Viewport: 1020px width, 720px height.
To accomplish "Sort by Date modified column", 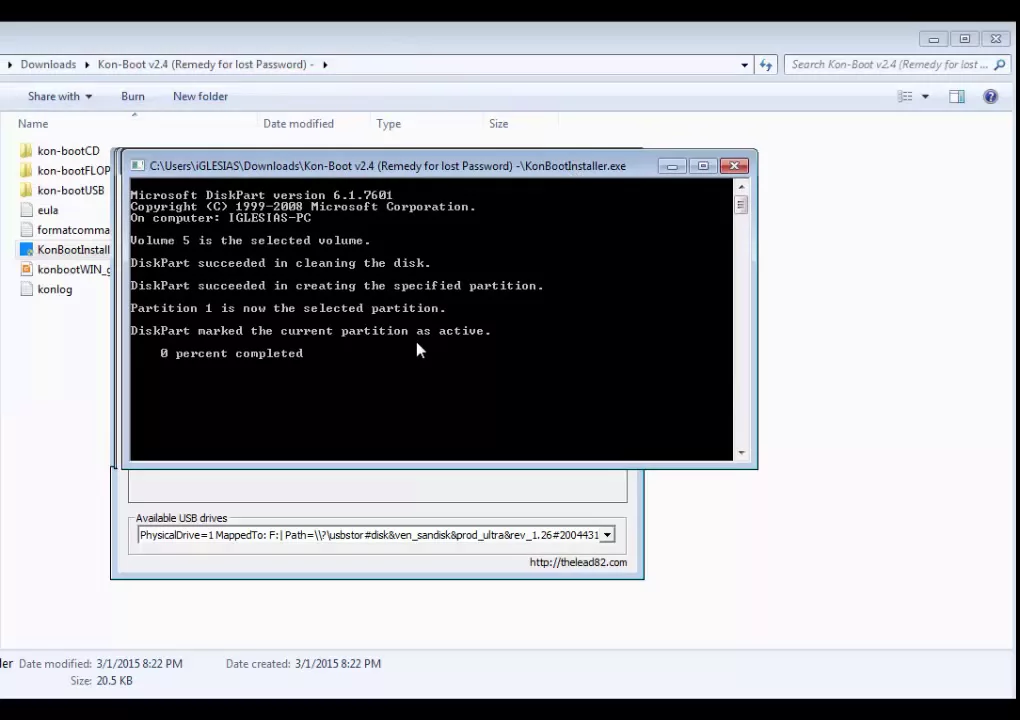I will click(298, 124).
